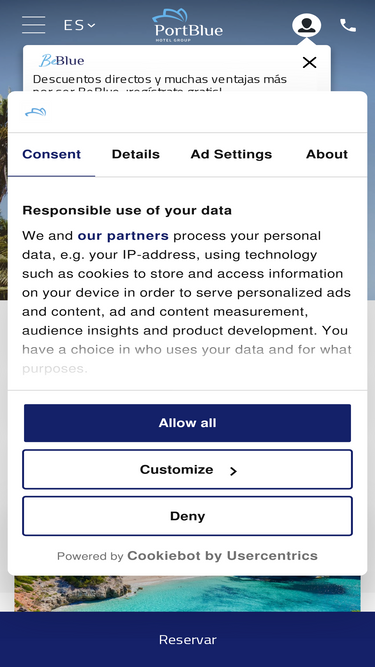375x667 pixels.
Task: Switch to the Details tab
Action: pyautogui.click(x=136, y=154)
